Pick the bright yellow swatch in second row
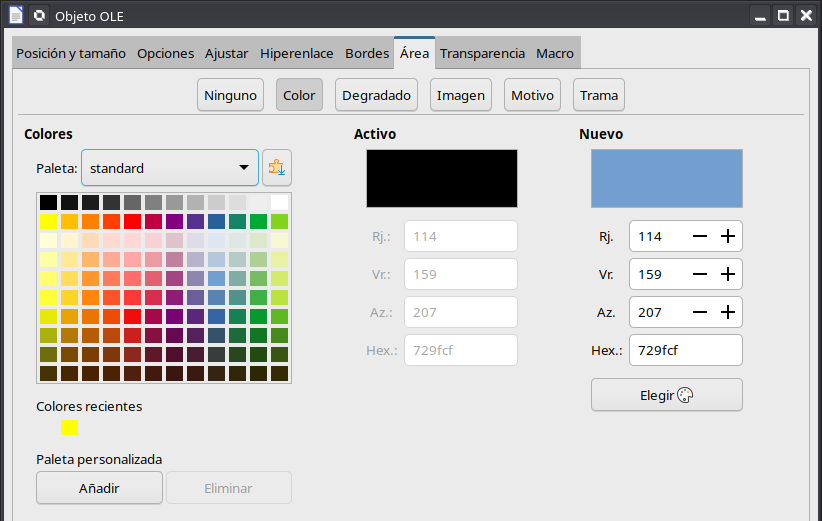The height and width of the screenshot is (521, 822). (x=48, y=222)
